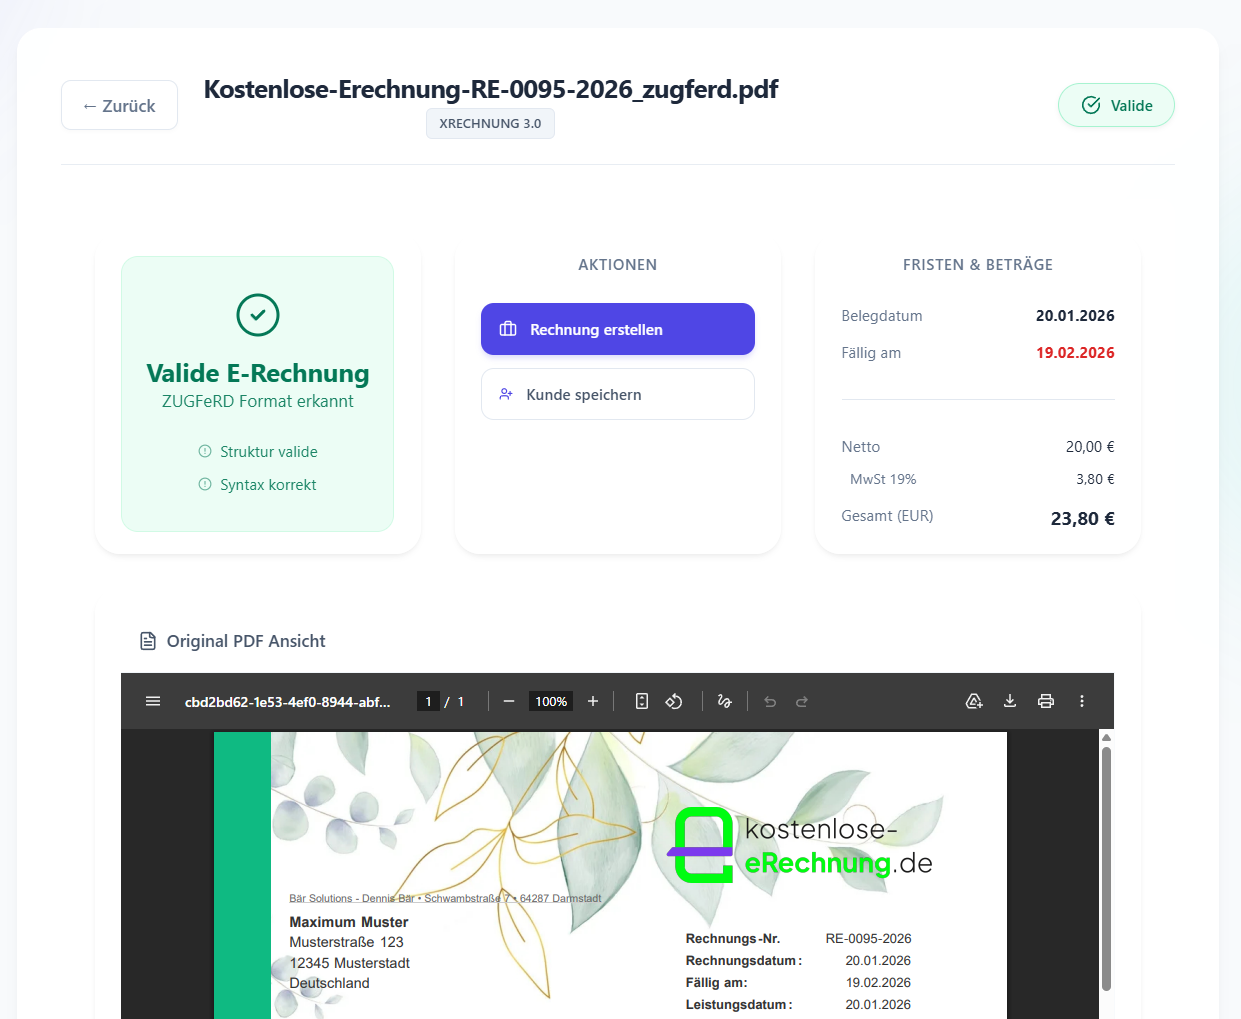Viewport: 1241px width, 1019px height.
Task: Zoom out of the PDF preview
Action: pos(509,701)
